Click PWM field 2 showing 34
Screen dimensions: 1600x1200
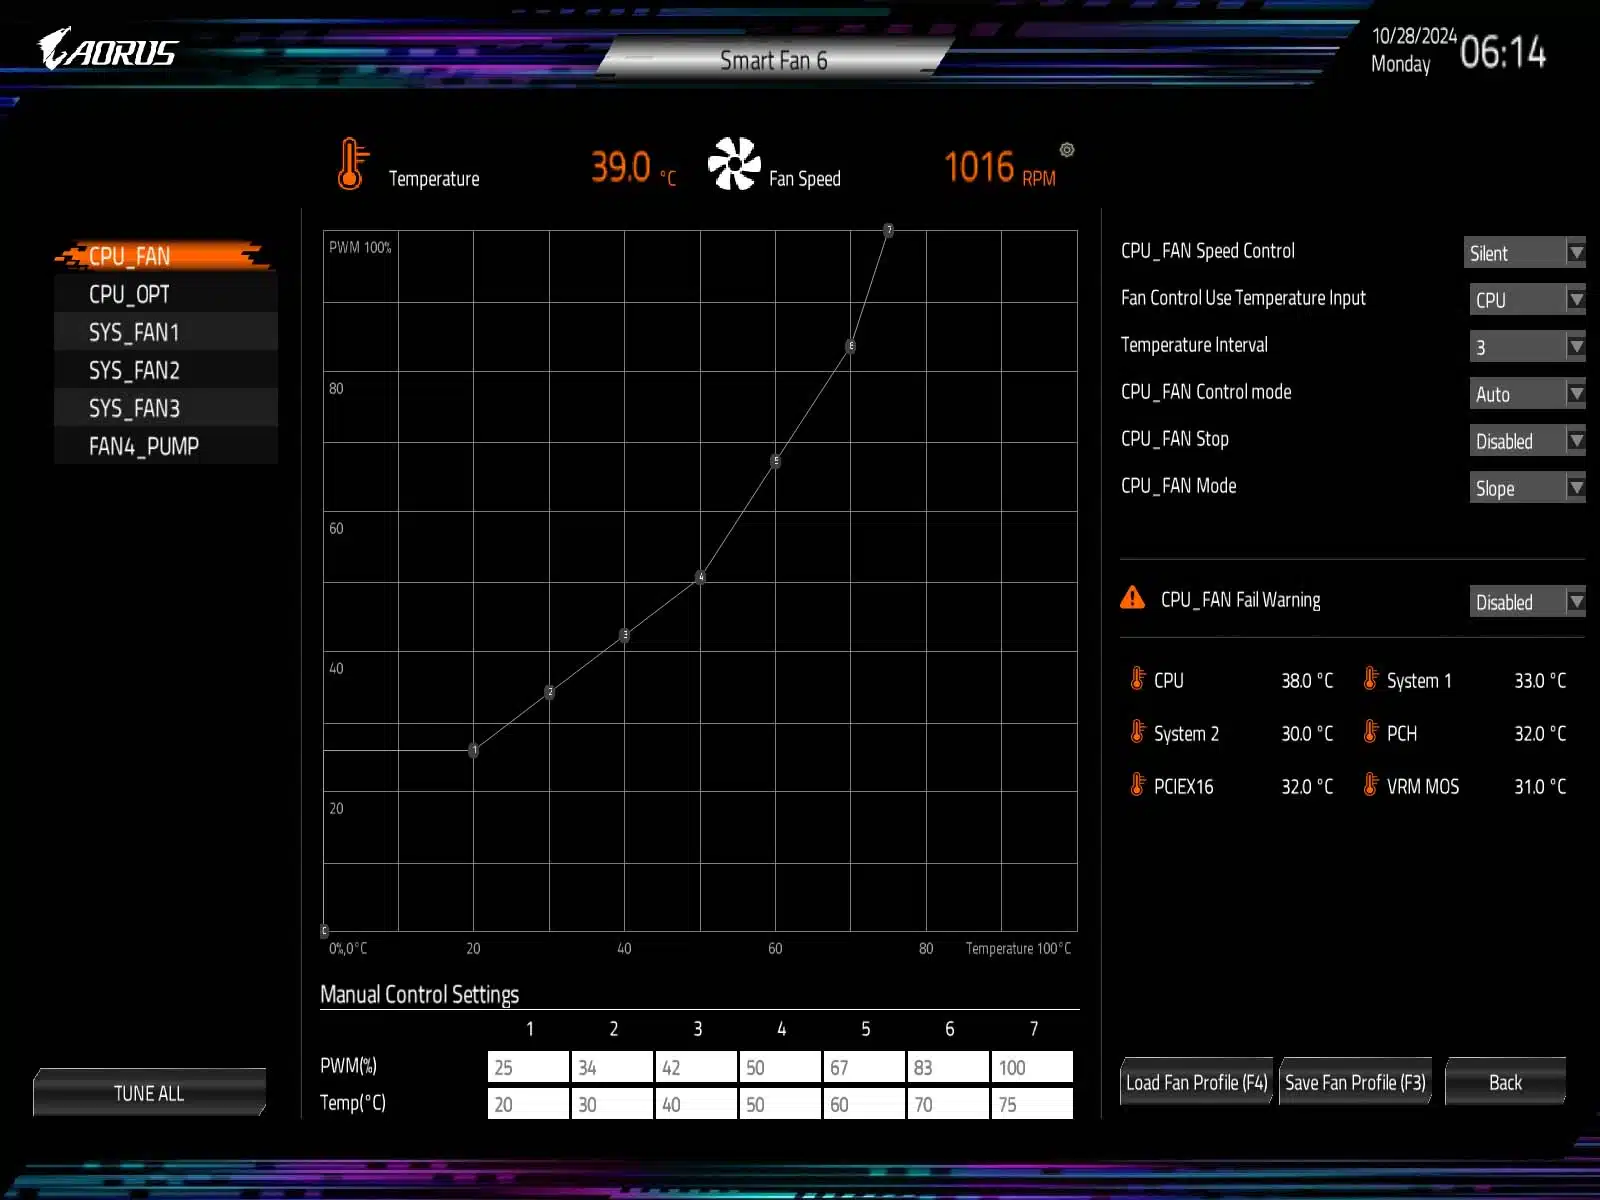point(612,1067)
